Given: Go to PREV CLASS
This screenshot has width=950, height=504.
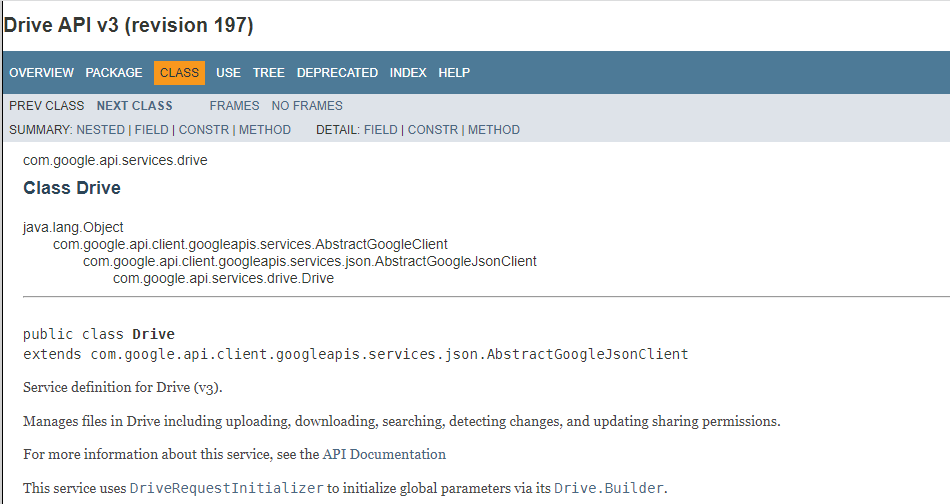Looking at the screenshot, I should tap(47, 105).
